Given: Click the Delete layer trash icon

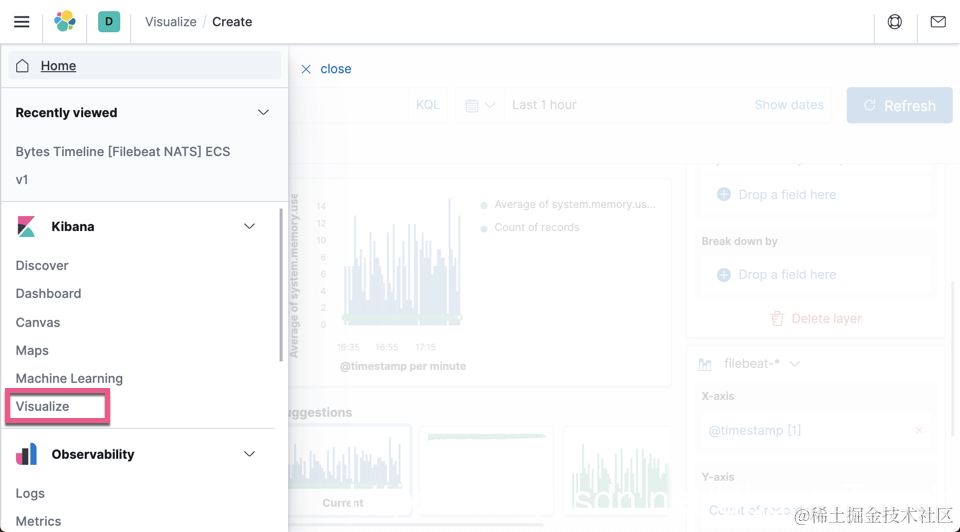Looking at the screenshot, I should [777, 318].
